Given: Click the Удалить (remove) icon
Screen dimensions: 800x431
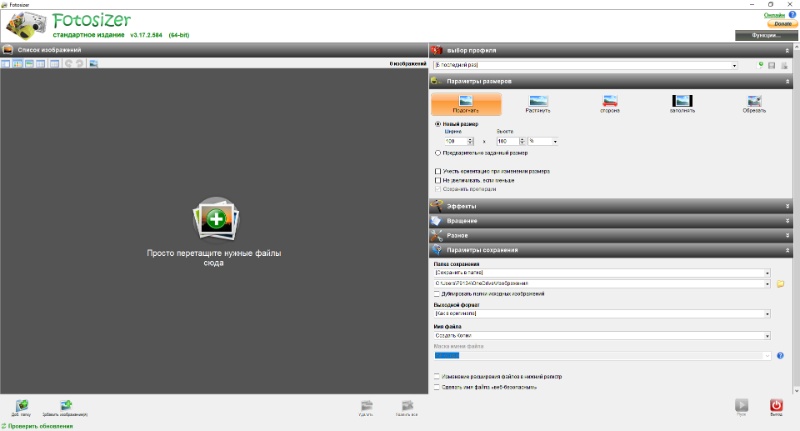Looking at the screenshot, I should click(x=366, y=408).
